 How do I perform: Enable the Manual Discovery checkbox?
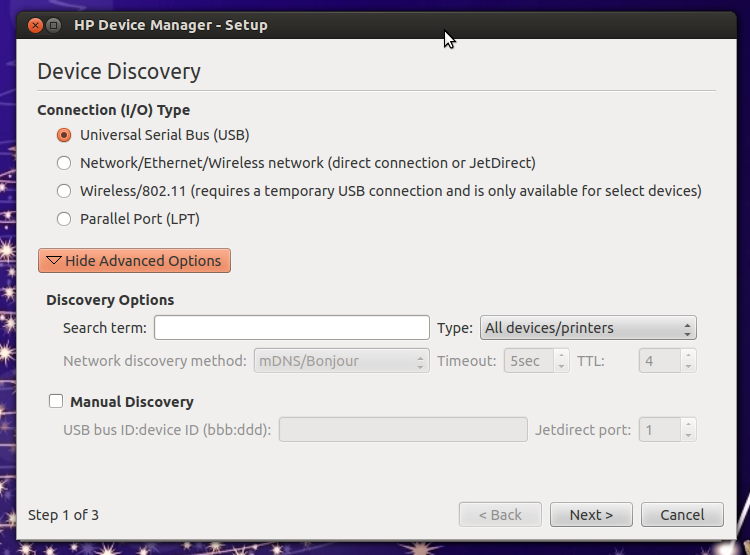click(56, 401)
